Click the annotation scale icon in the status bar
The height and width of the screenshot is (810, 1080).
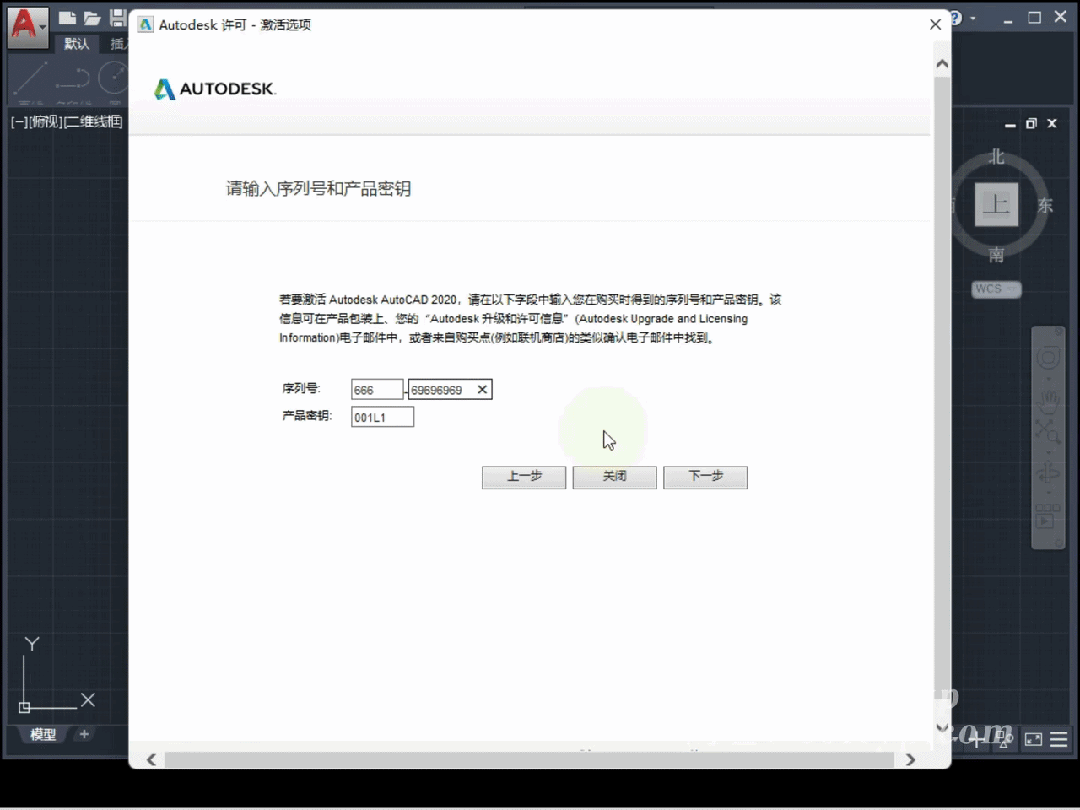[x=1005, y=740]
